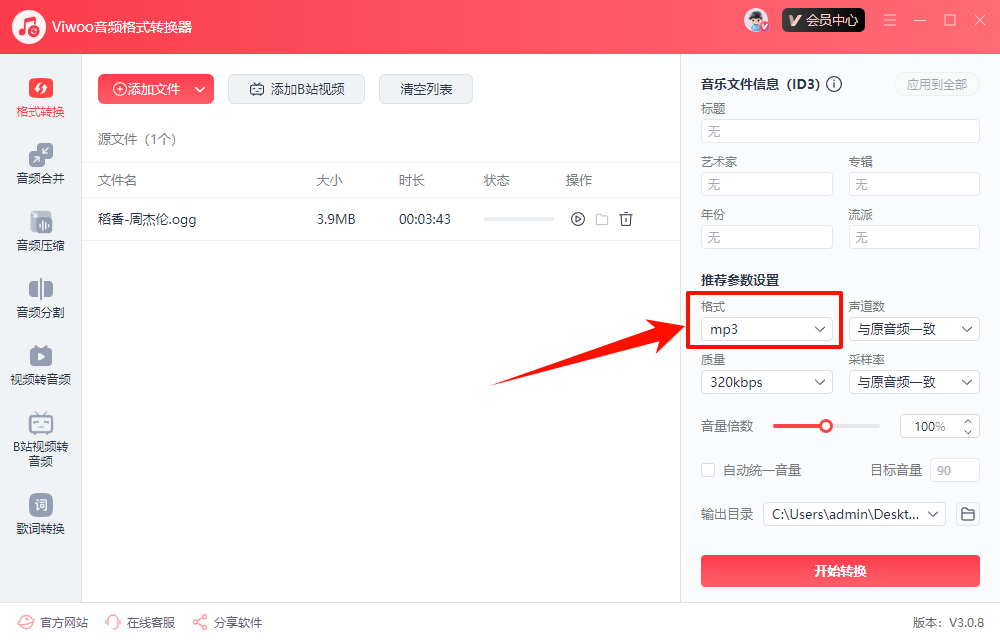
Task: Switch to the 格式转换 tab
Action: 40,96
